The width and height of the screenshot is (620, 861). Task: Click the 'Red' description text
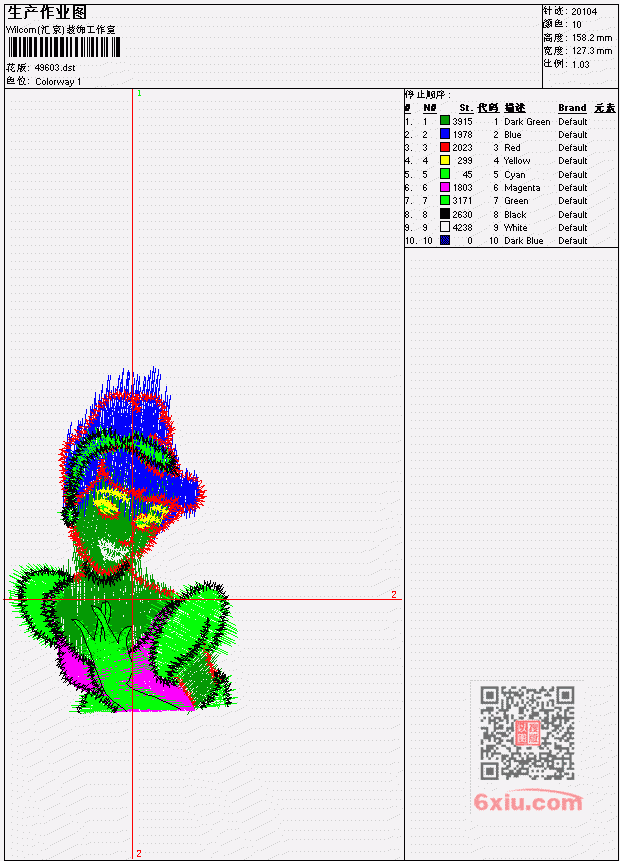(512, 148)
